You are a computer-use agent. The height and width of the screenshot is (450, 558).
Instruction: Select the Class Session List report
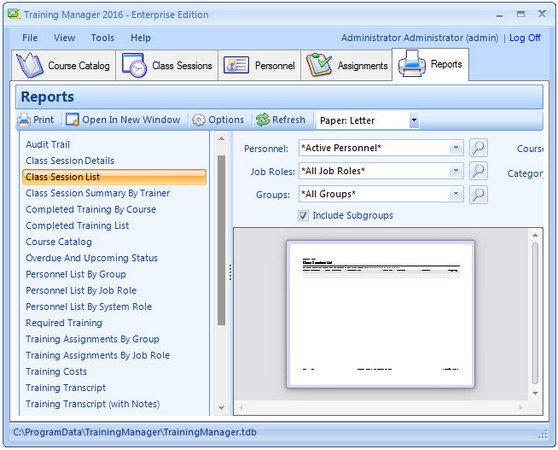pyautogui.click(x=114, y=177)
